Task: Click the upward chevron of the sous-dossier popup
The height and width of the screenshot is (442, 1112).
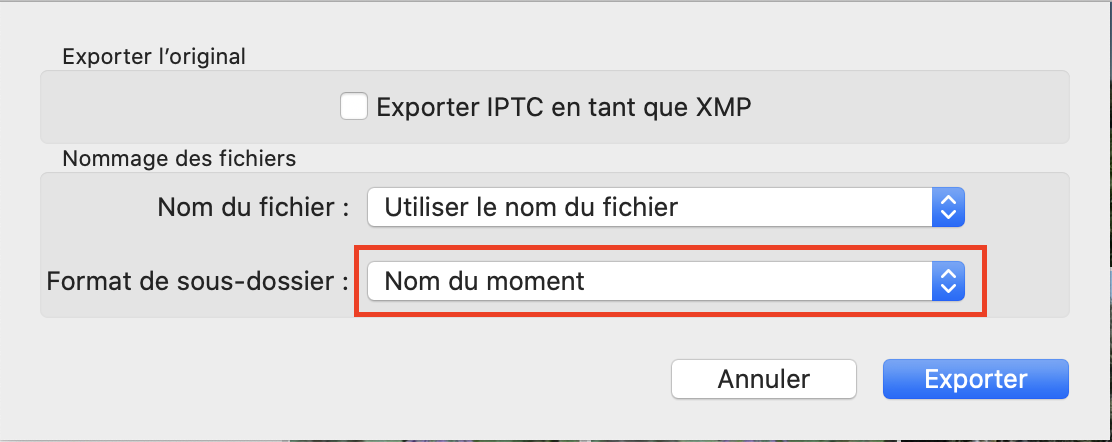Action: [x=948, y=274]
